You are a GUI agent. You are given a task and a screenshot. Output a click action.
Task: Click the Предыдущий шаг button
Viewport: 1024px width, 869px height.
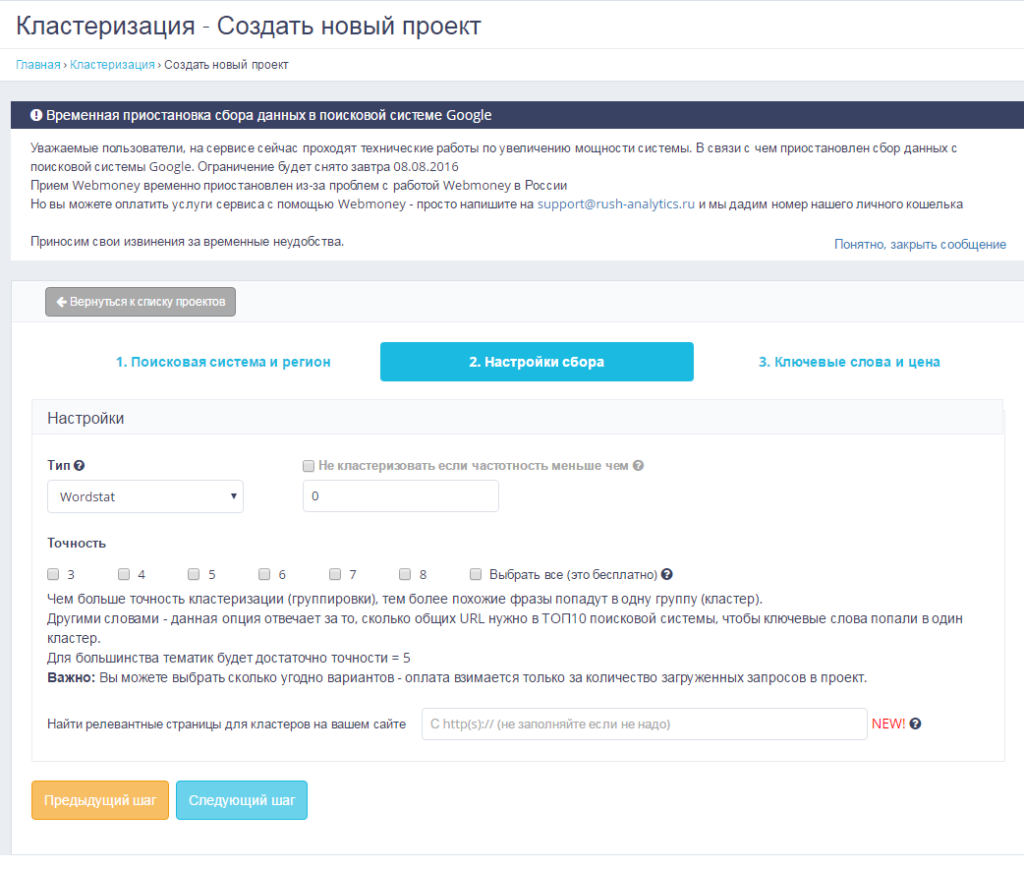[x=100, y=801]
